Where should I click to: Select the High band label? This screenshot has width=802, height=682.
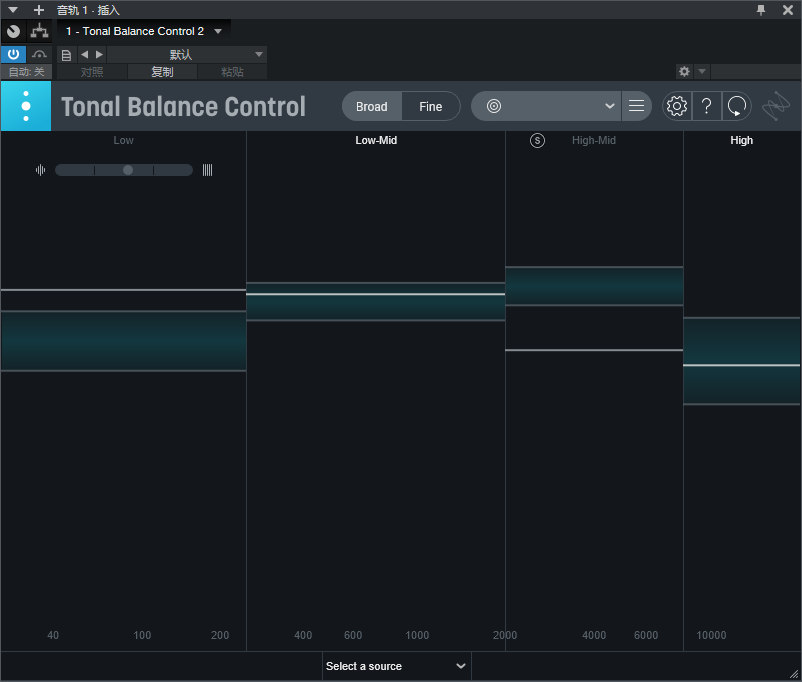(741, 140)
